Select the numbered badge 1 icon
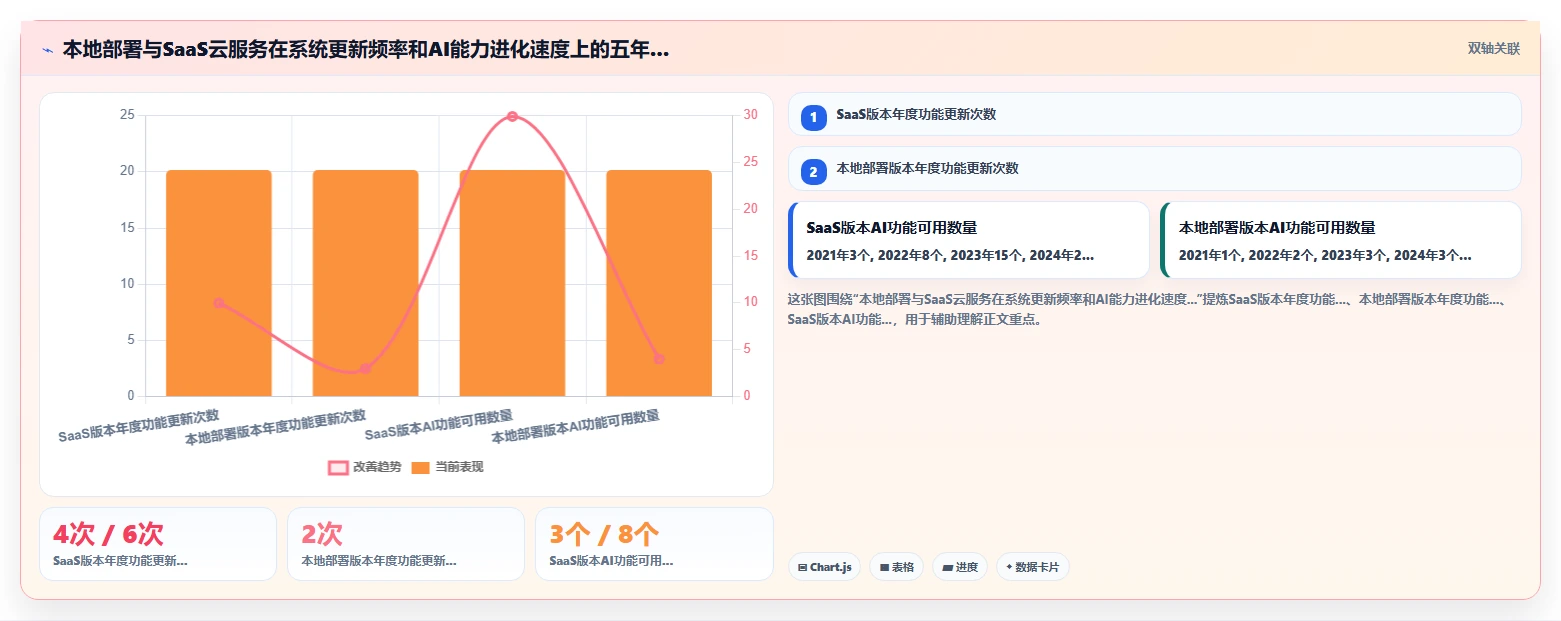The image size is (1561, 621). 813,118
